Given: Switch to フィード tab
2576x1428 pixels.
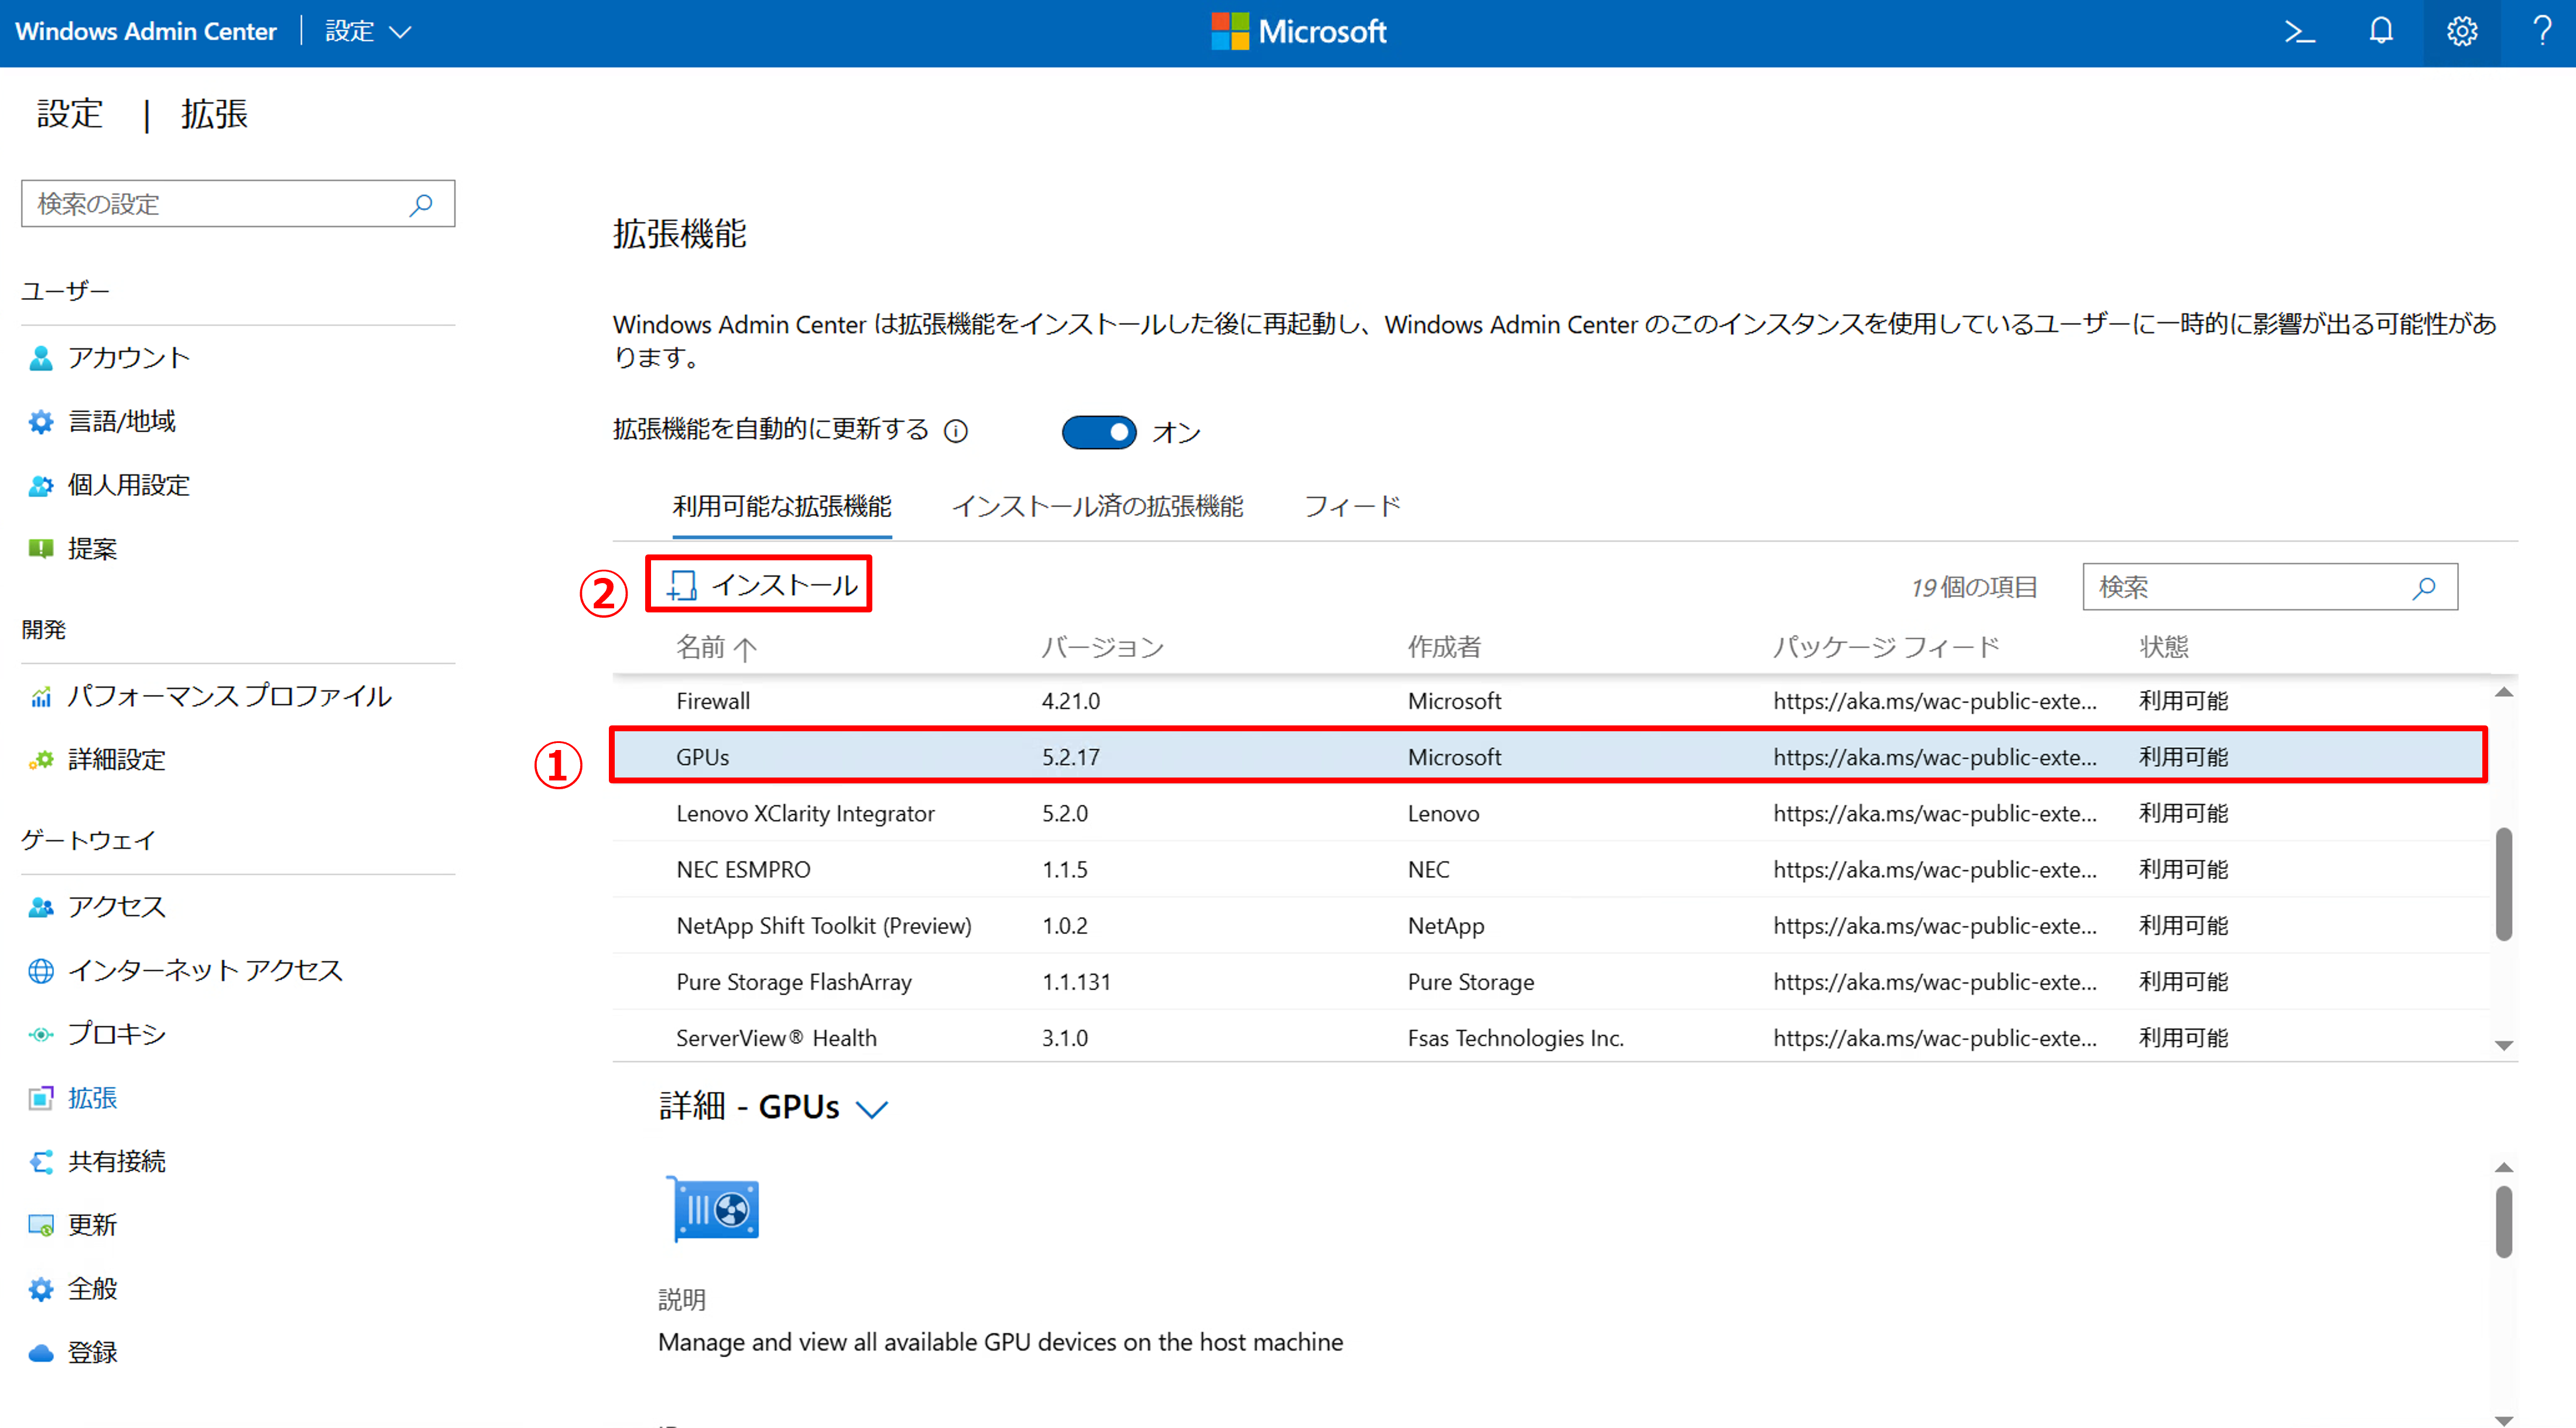Looking at the screenshot, I should (1352, 507).
